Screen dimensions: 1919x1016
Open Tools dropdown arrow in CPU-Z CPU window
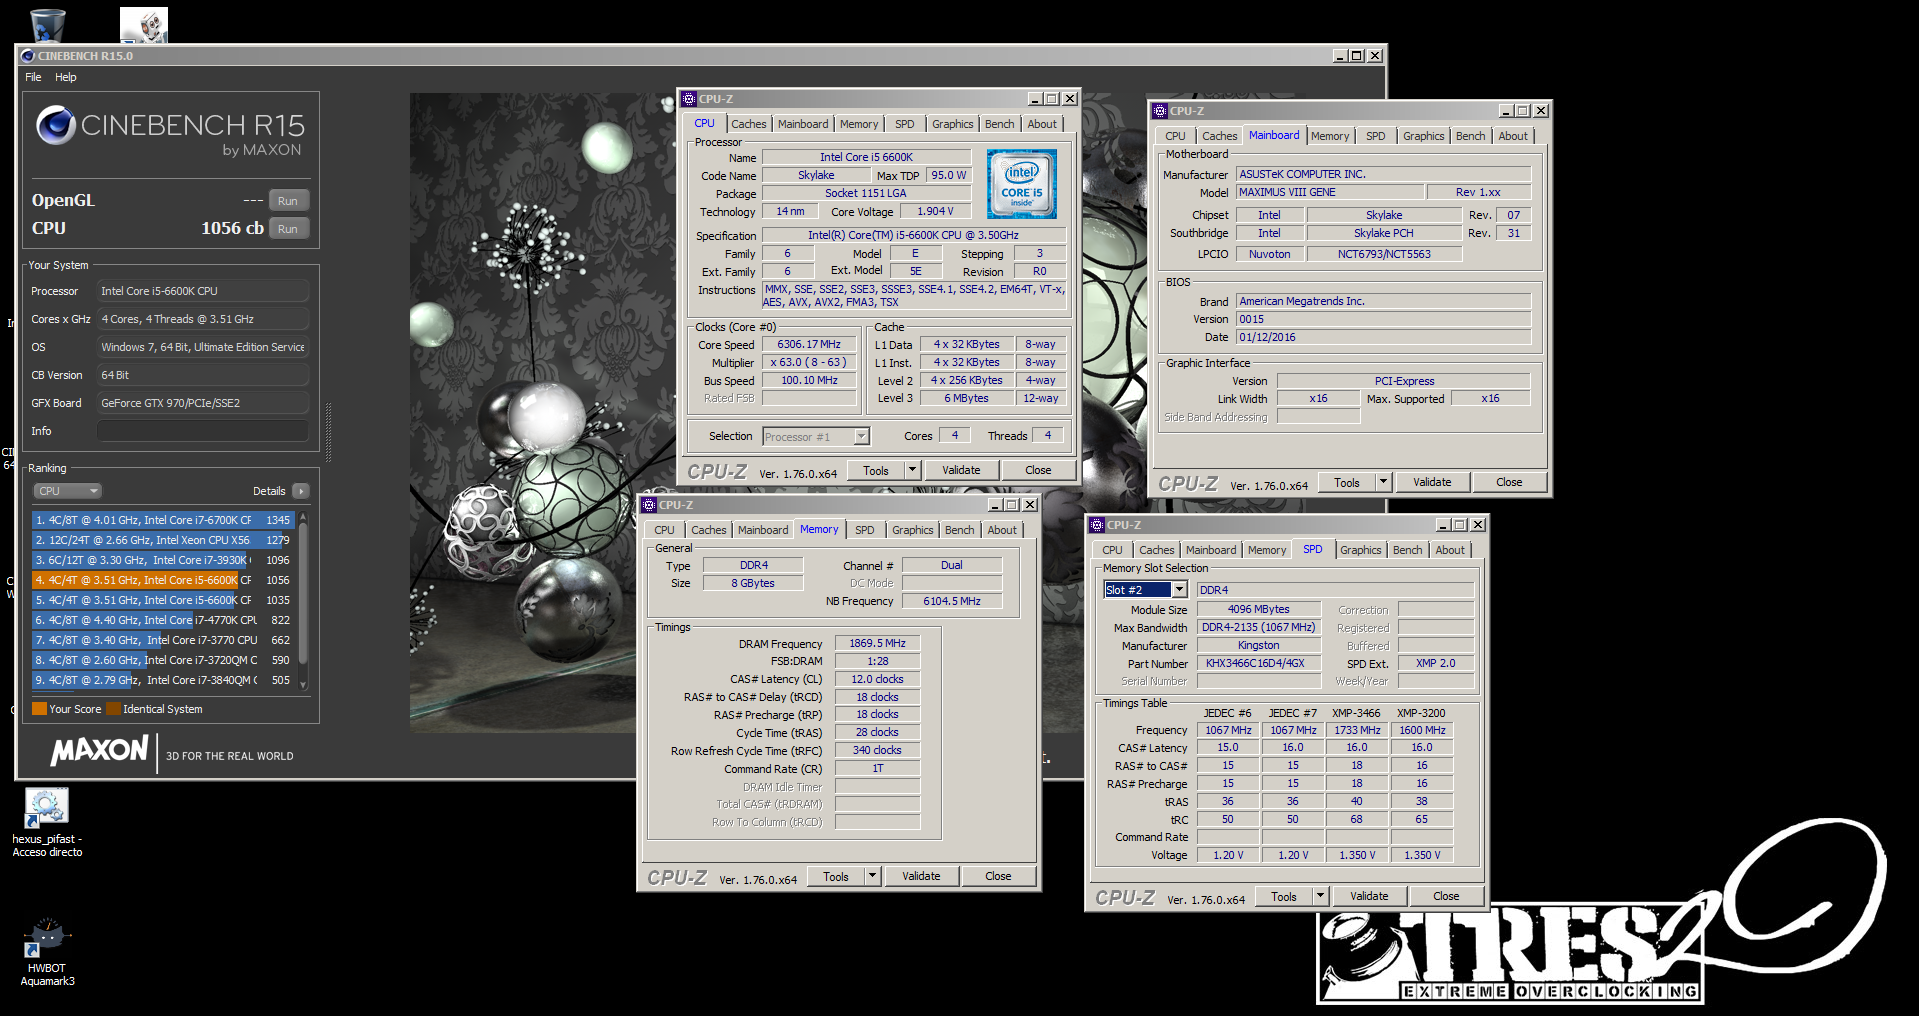(912, 470)
